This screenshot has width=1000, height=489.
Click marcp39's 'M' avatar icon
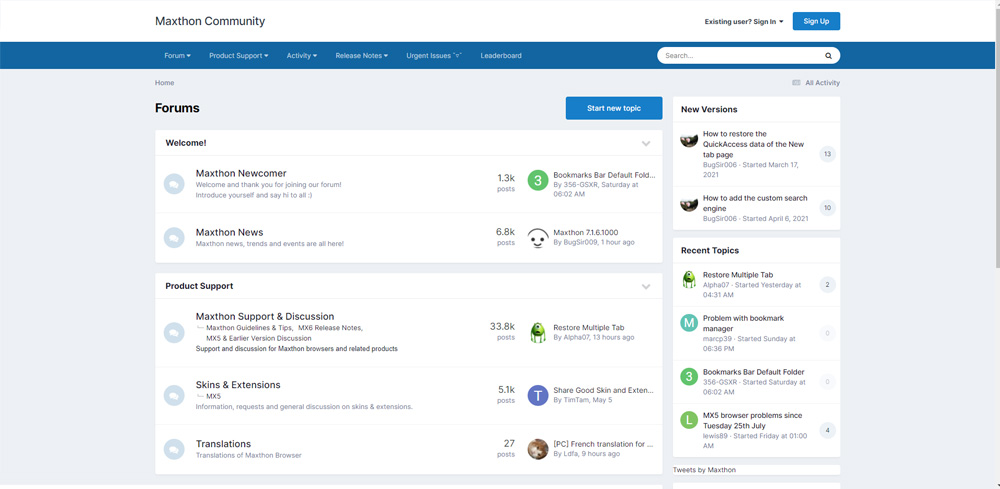[689, 323]
